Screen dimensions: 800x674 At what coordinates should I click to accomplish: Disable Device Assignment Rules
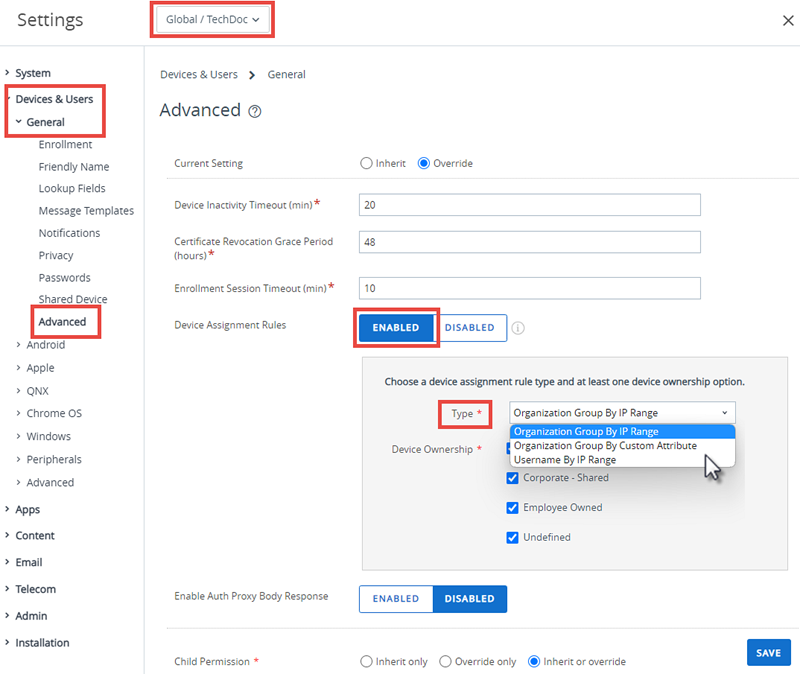coord(469,328)
